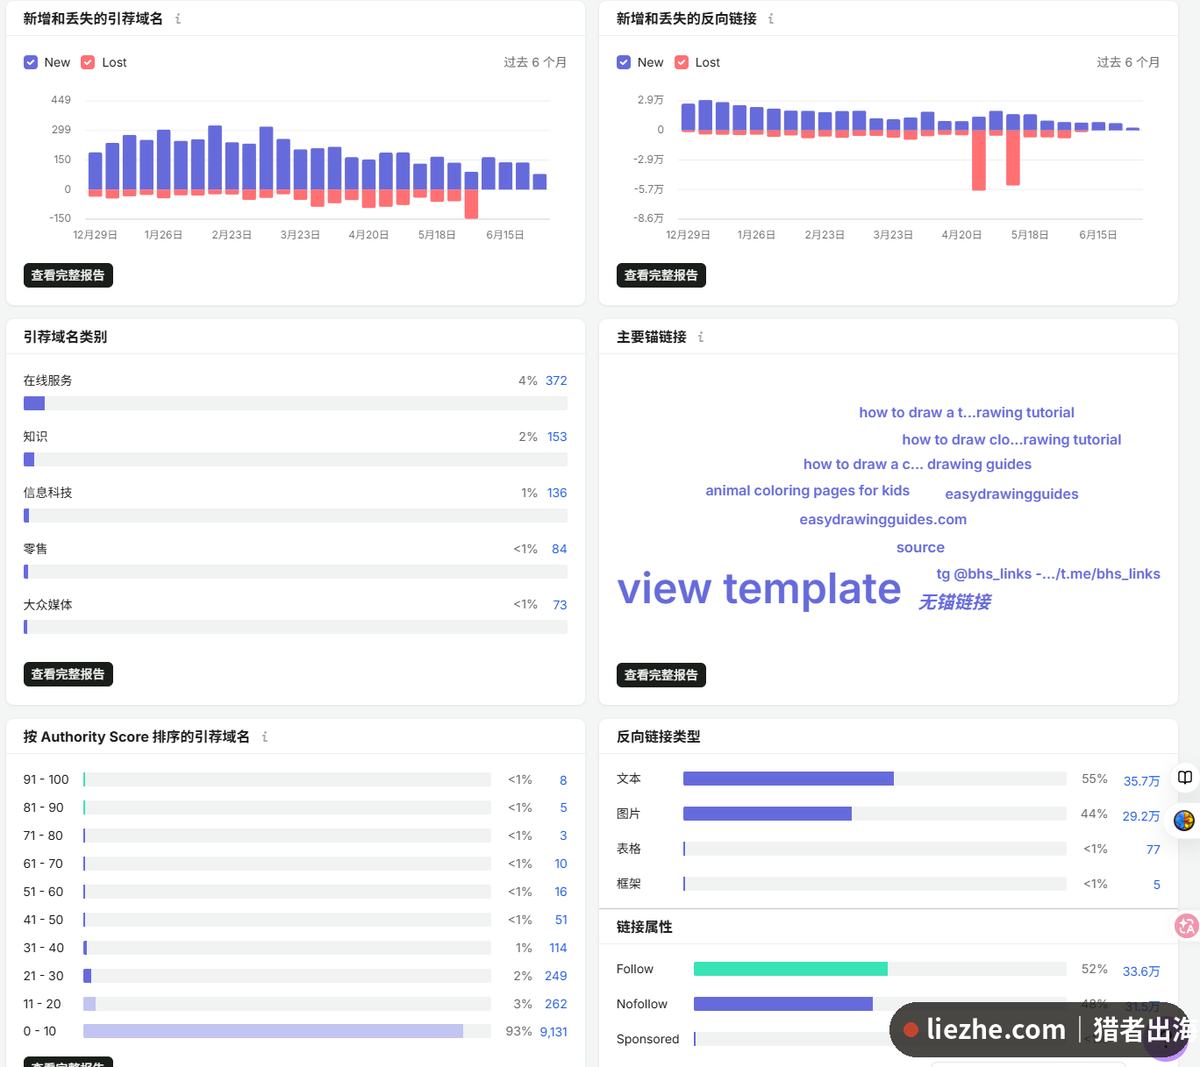Click 372 count for 在线服务

556,381
